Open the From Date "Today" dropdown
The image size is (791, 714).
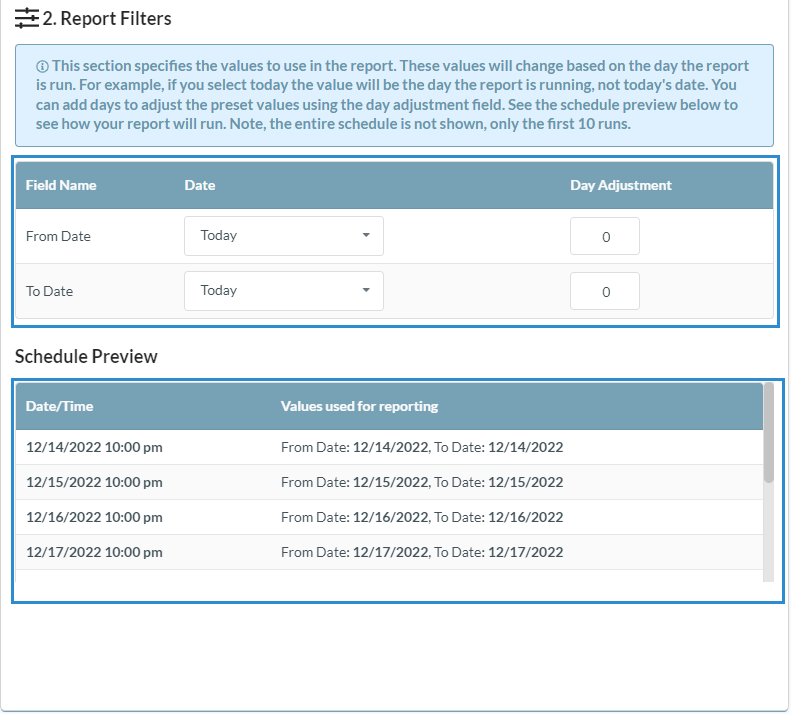tap(283, 236)
